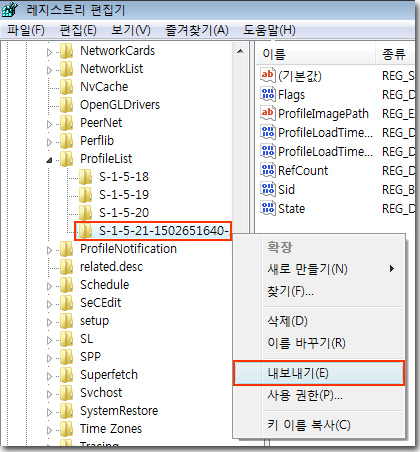The width and height of the screenshot is (420, 452).
Task: Select the RefCount value name
Action: [x=303, y=171]
